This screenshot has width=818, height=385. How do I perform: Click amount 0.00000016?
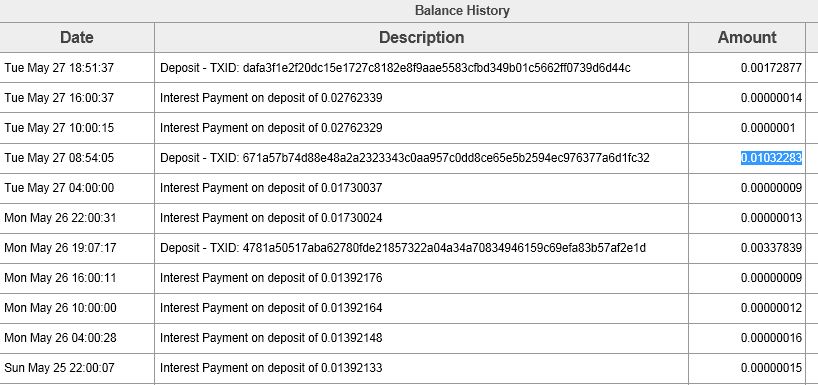click(x=771, y=338)
